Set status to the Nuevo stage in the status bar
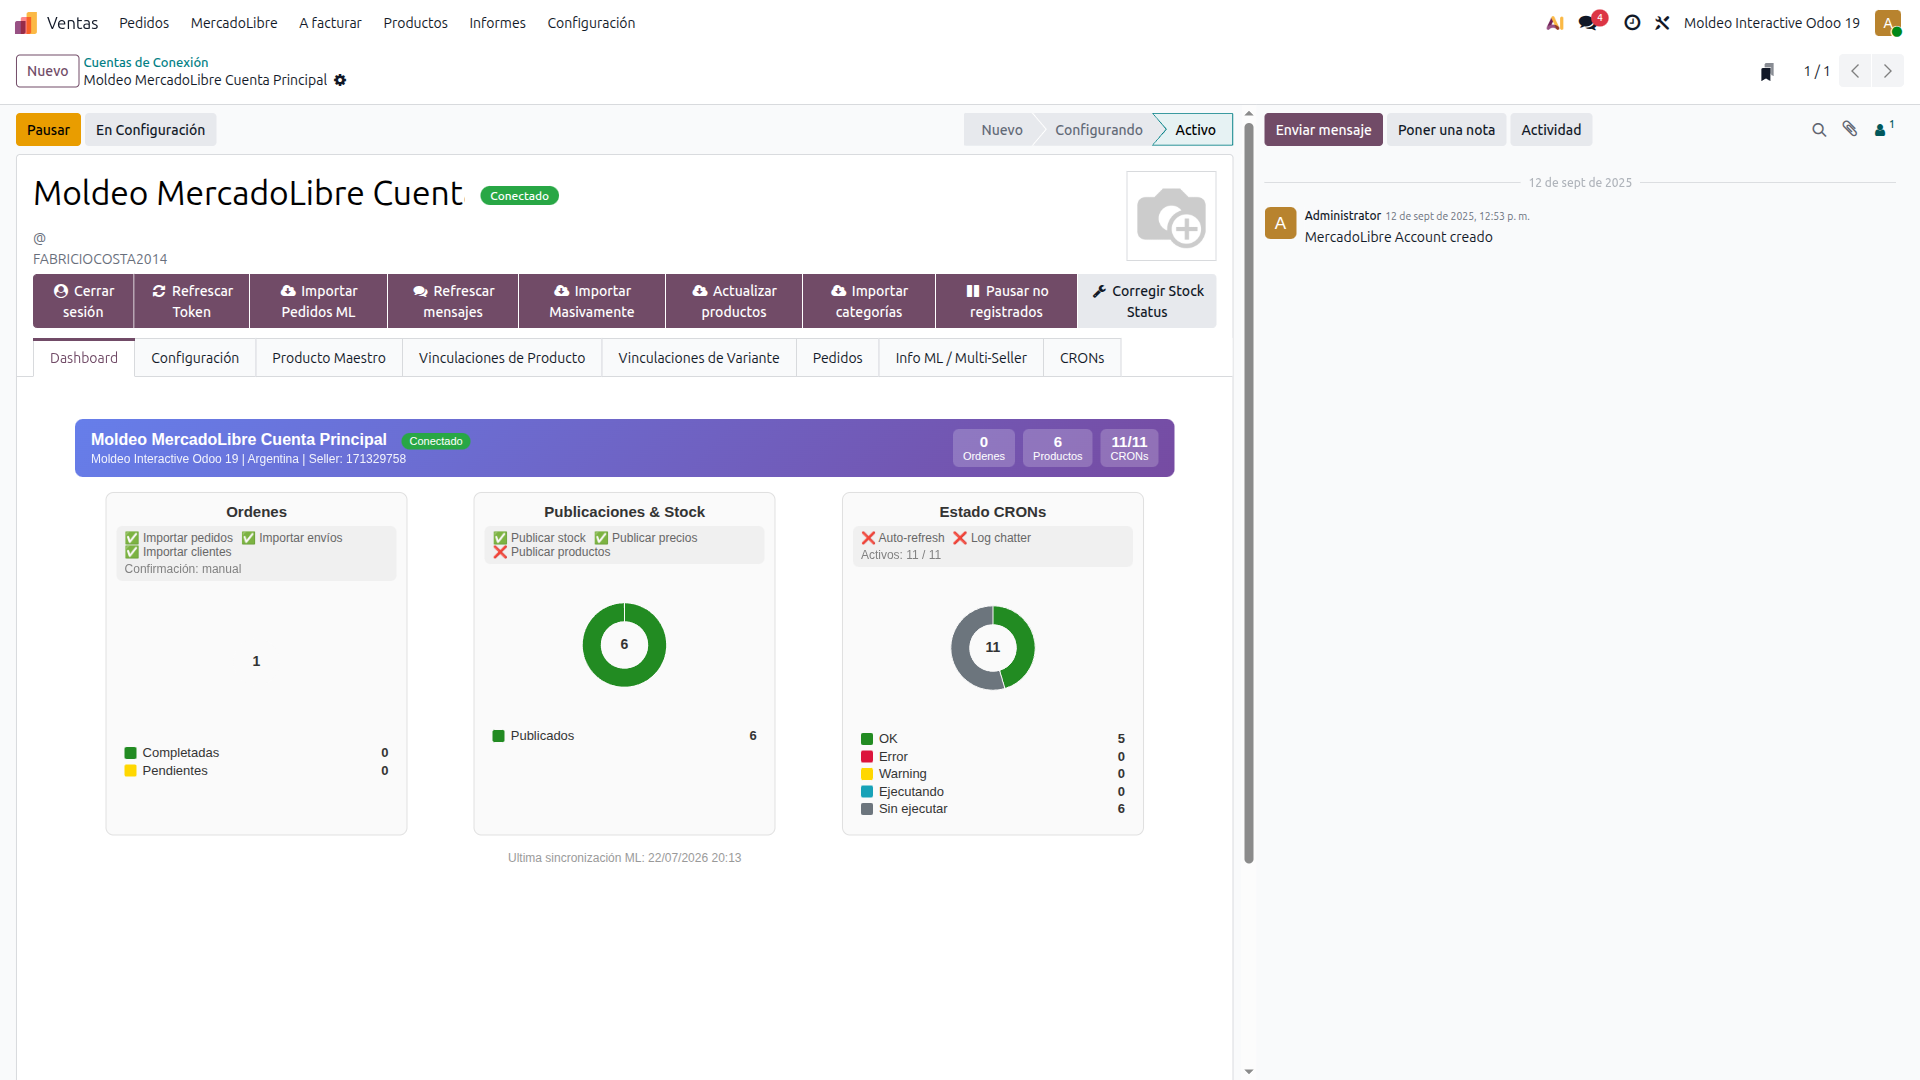This screenshot has height=1080, width=1920. pyautogui.click(x=1001, y=130)
